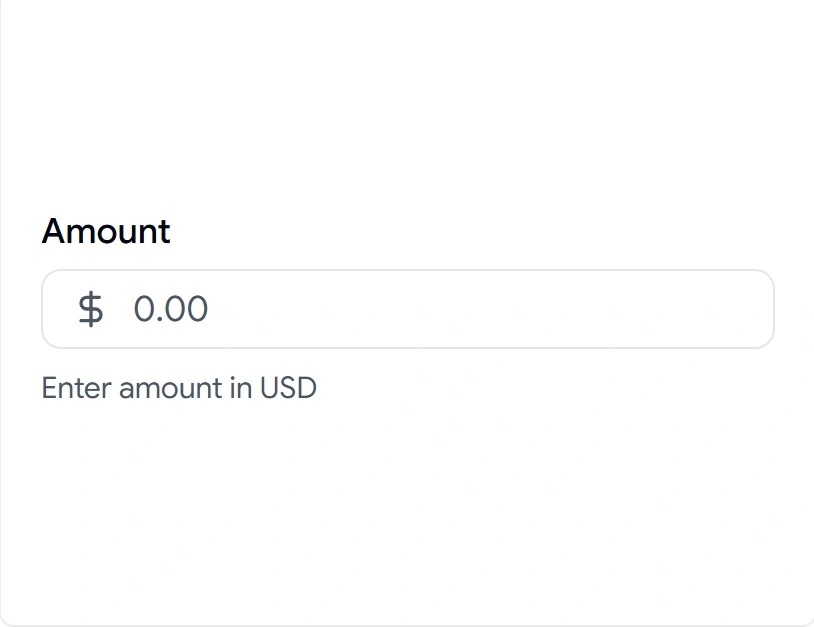Select the currency symbol inside the amount field
The image size is (814, 627).
(x=90, y=309)
